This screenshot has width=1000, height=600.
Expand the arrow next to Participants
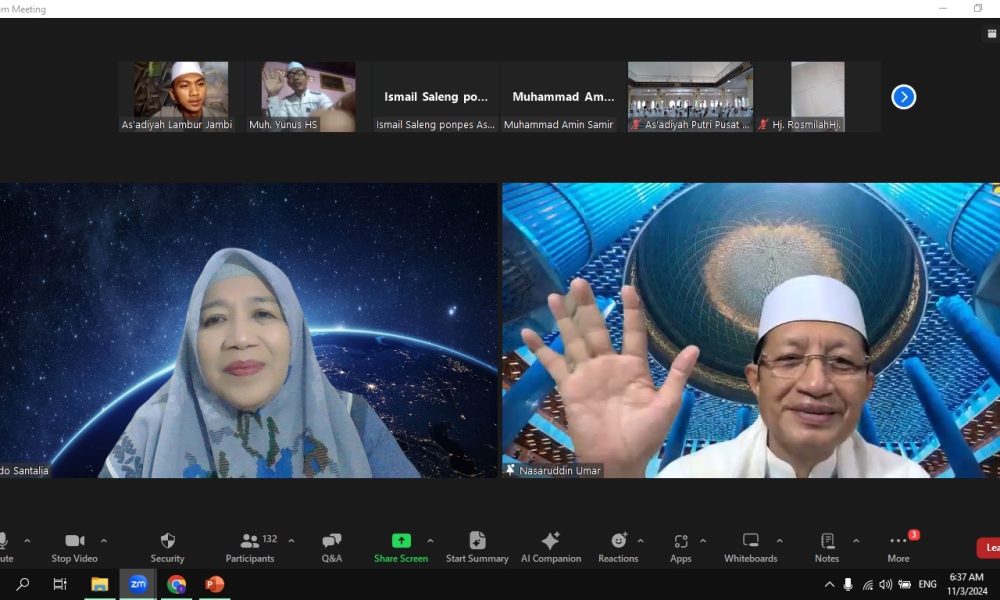pyautogui.click(x=291, y=540)
